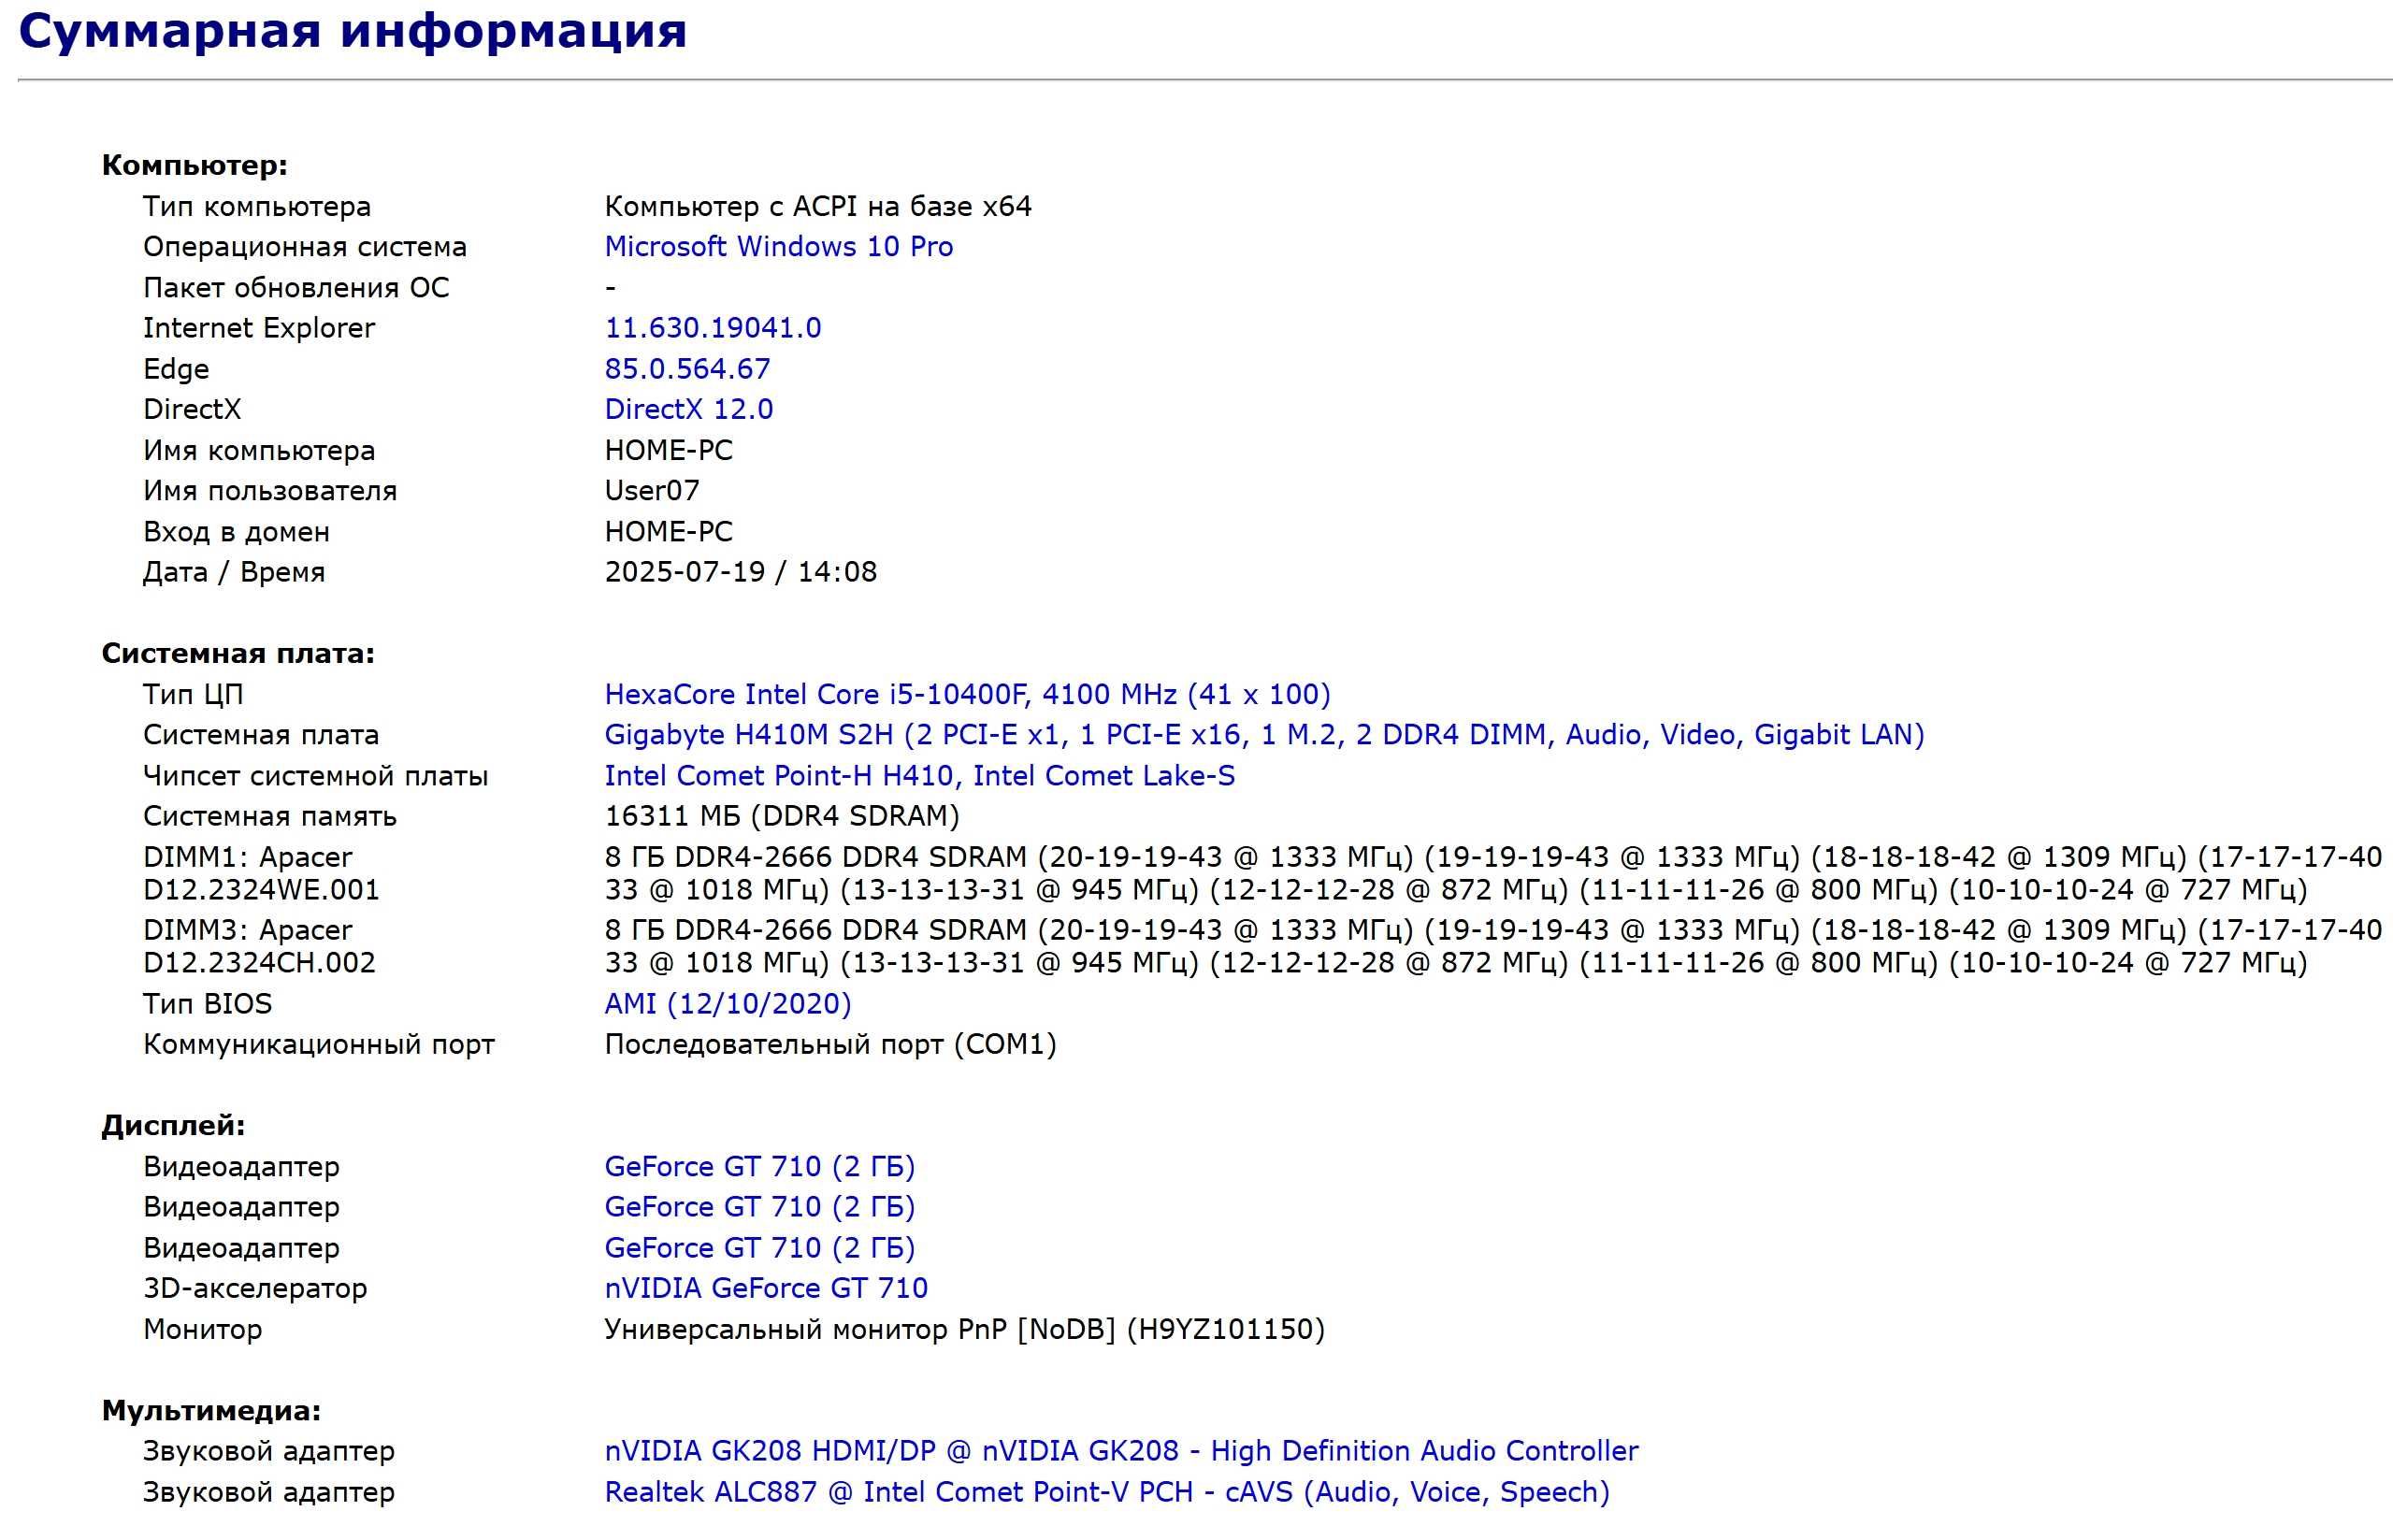Click the nVIDIA GK208 HDMI/DP audio link
The image size is (2393, 1540).
pyautogui.click(x=1121, y=1451)
